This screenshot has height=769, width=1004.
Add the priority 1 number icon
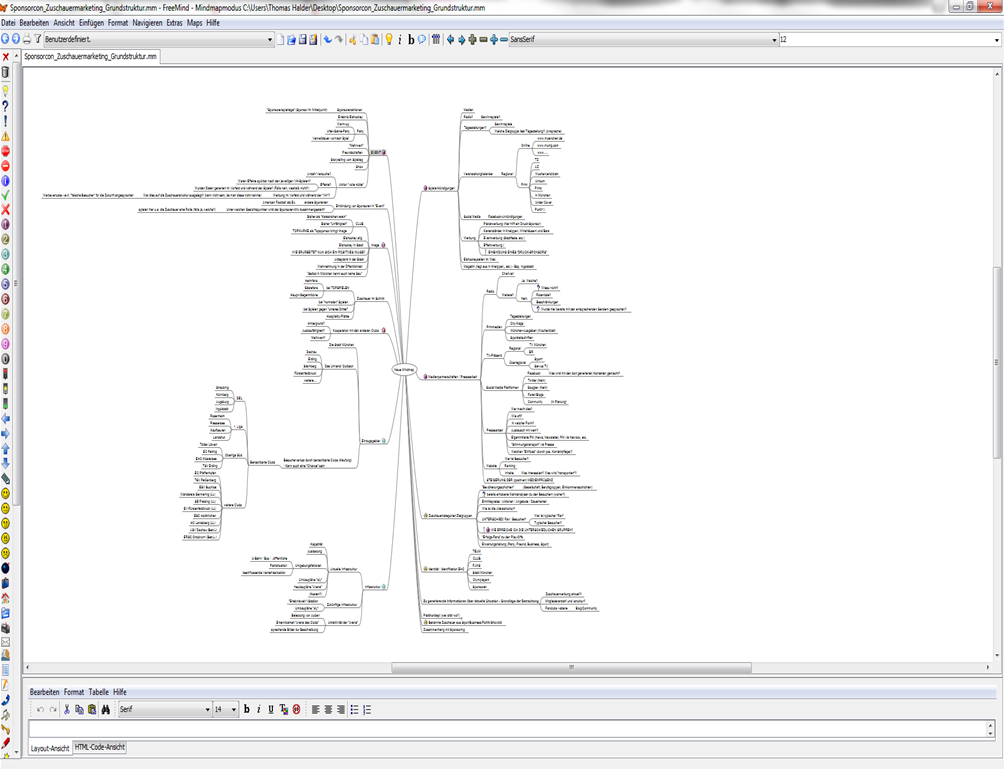(6, 224)
